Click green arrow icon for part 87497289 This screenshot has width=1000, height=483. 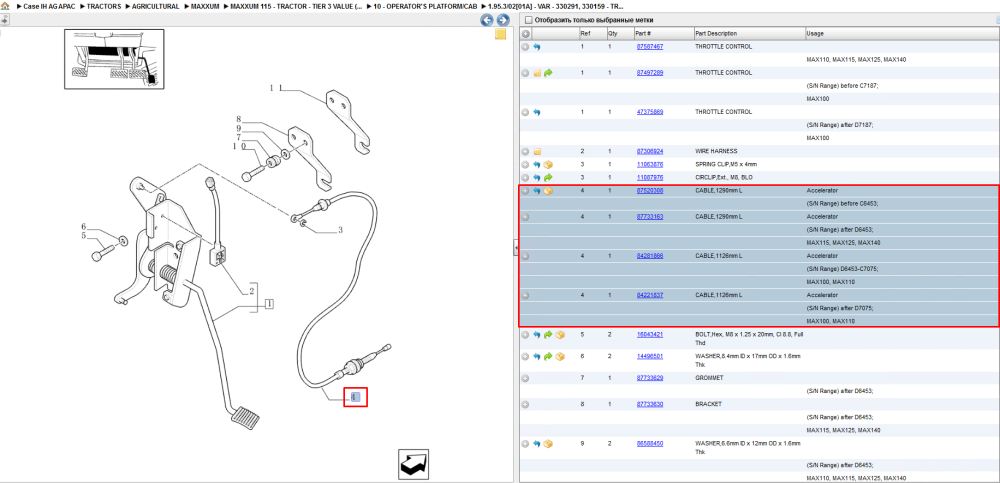[x=548, y=73]
